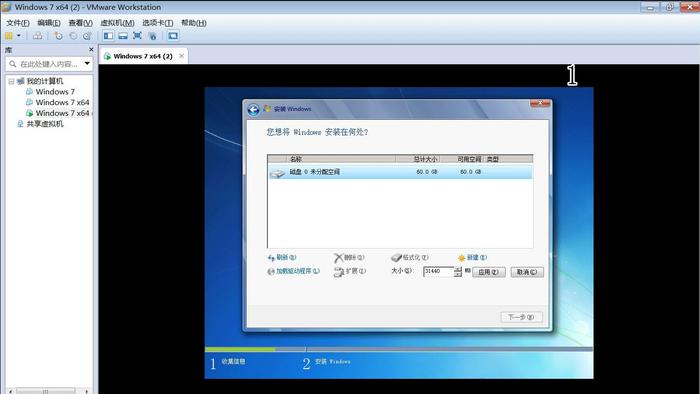The image size is (700, 394).
Task: Click the back arrow in Windows setup
Action: click(x=253, y=109)
